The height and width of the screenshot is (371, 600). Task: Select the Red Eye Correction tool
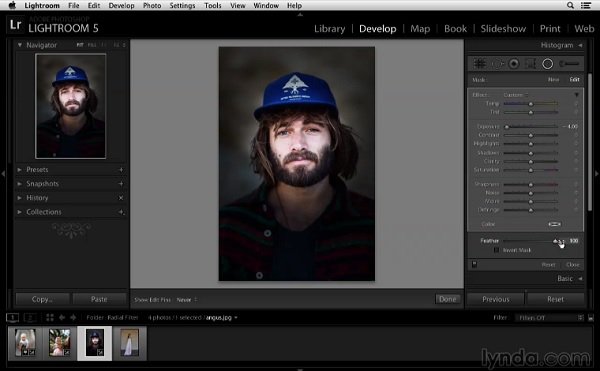514,64
